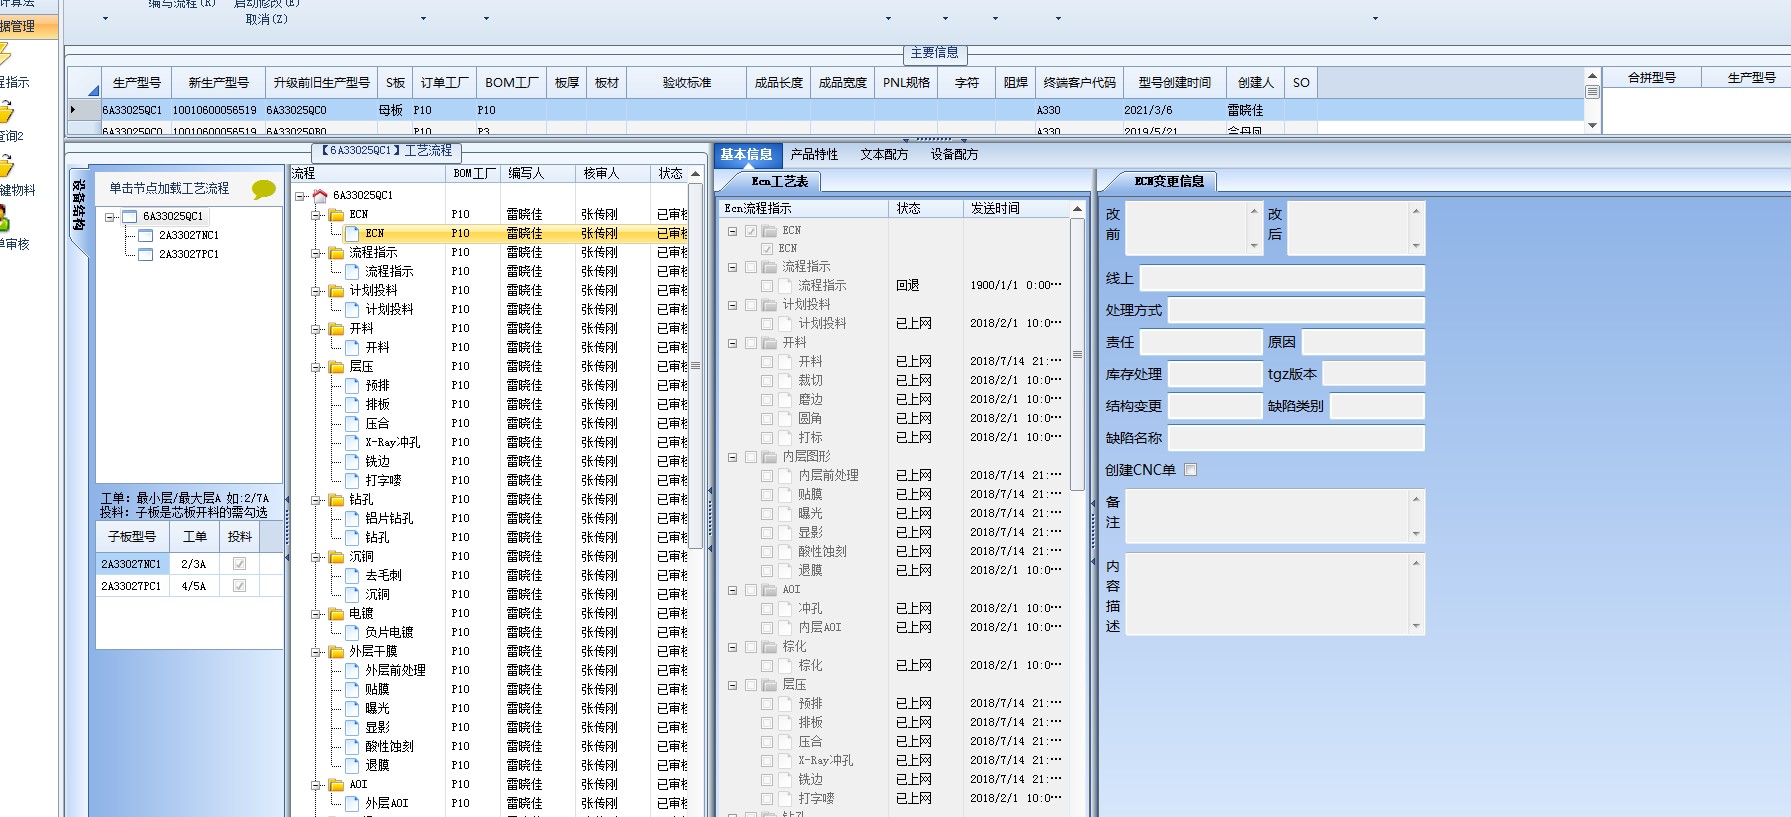The height and width of the screenshot is (817, 1791).
Task: Click the folder icon for 计划投料 group
Action: [336, 290]
